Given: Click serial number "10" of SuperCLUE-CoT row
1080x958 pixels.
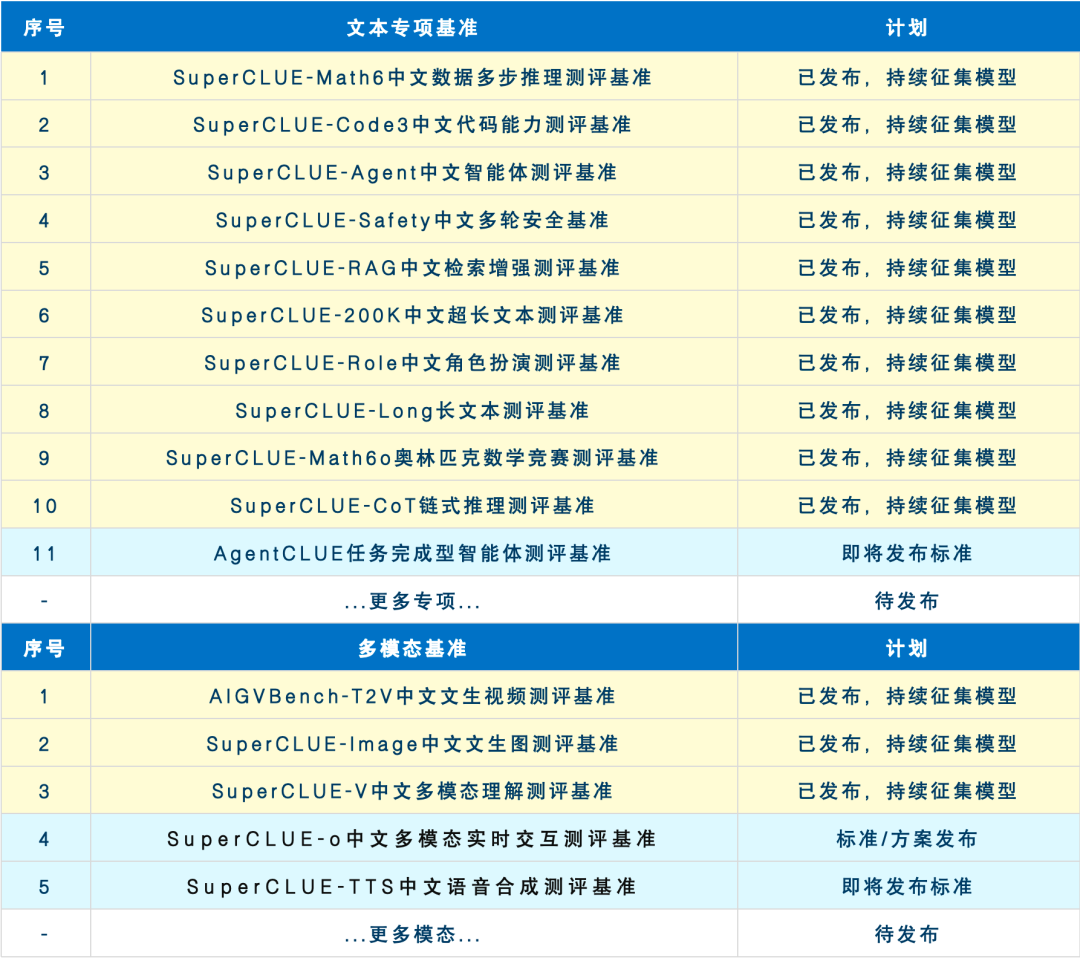Looking at the screenshot, I should click(45, 506).
